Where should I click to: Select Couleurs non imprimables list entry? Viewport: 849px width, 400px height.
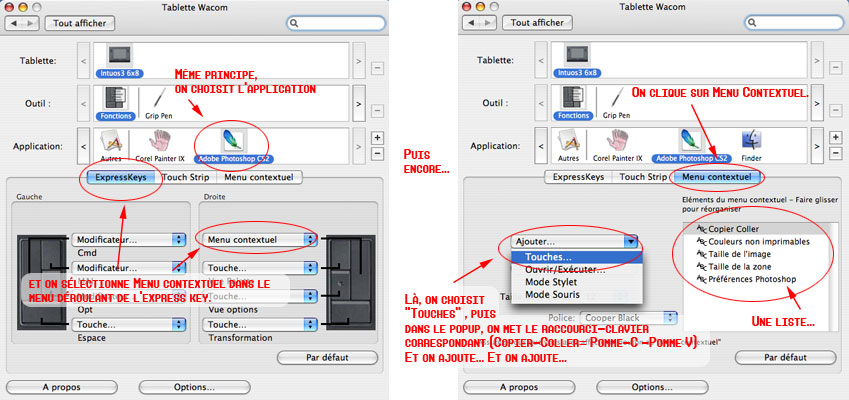(755, 241)
